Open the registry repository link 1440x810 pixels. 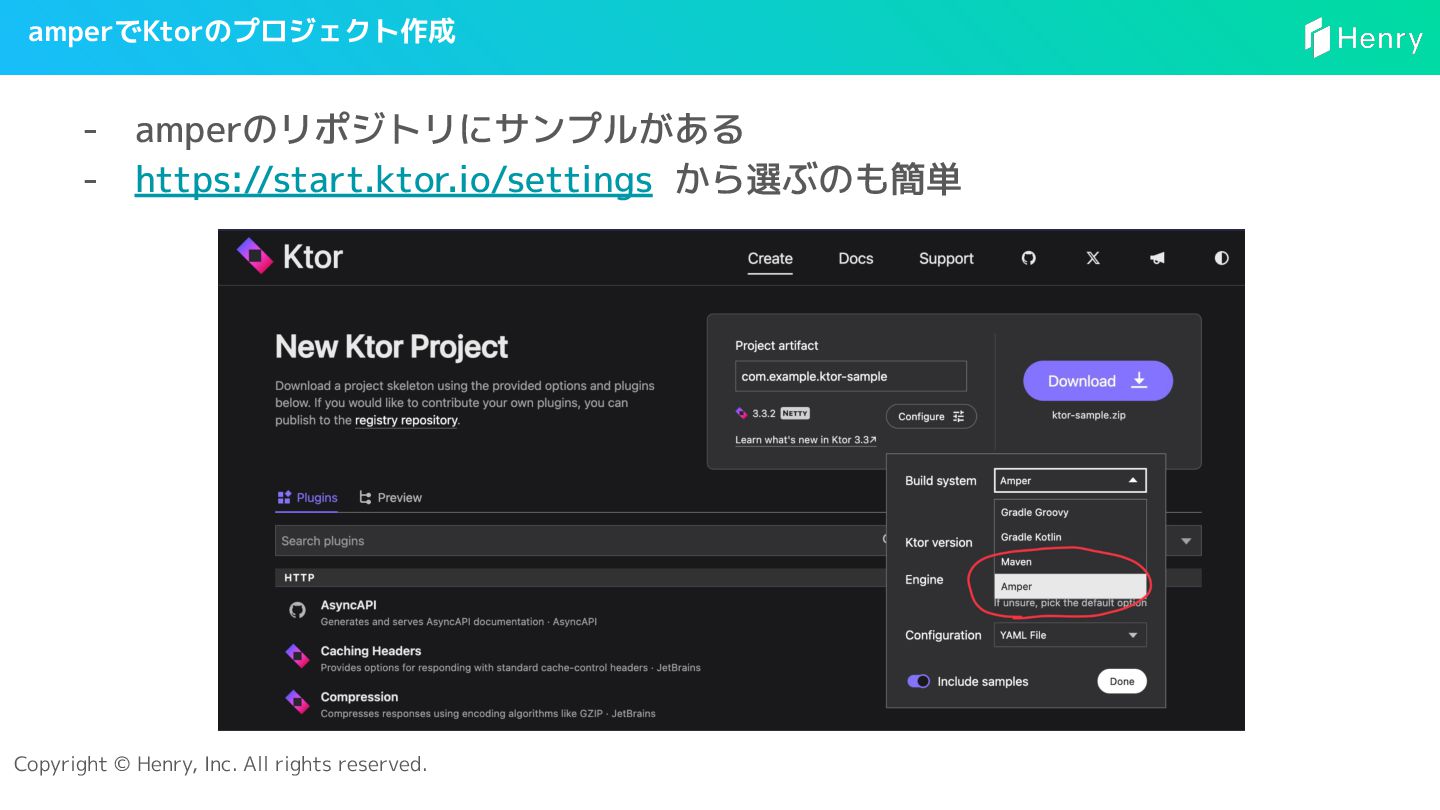coord(406,420)
